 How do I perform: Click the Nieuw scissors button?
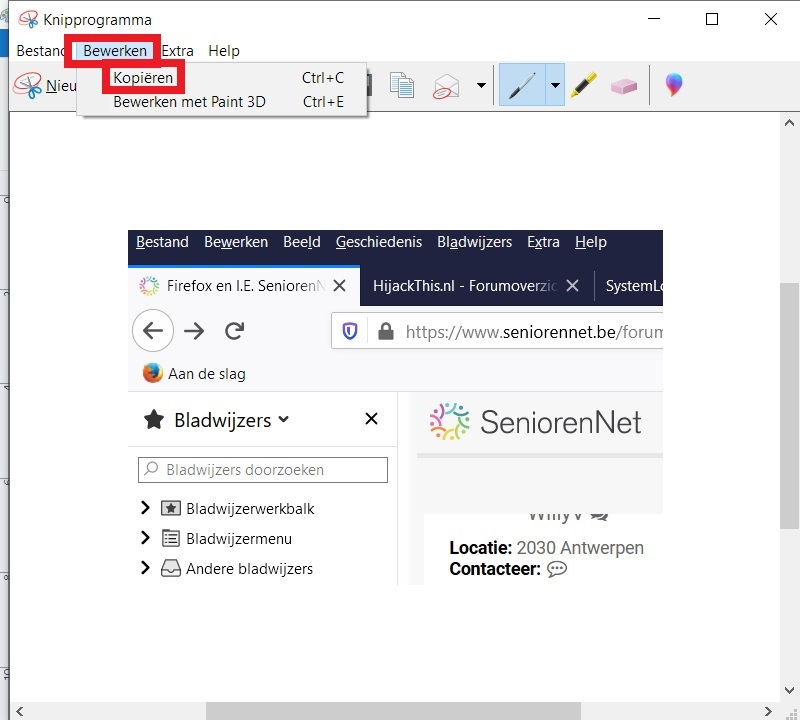[x=44, y=86]
